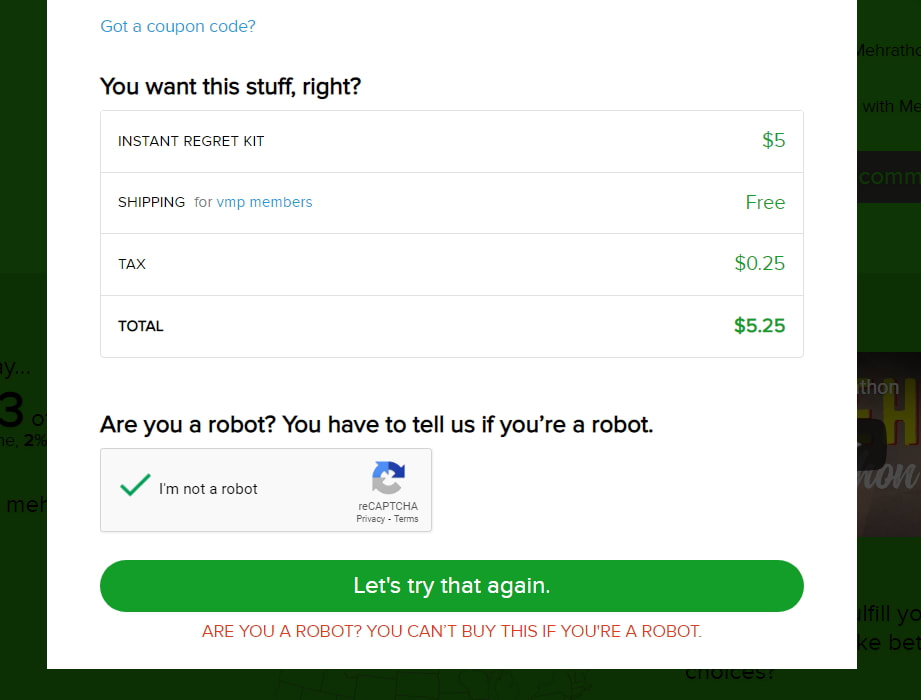The width and height of the screenshot is (921, 700).
Task: Toggle the "I'm not a robot" checkmark
Action: [x=135, y=487]
